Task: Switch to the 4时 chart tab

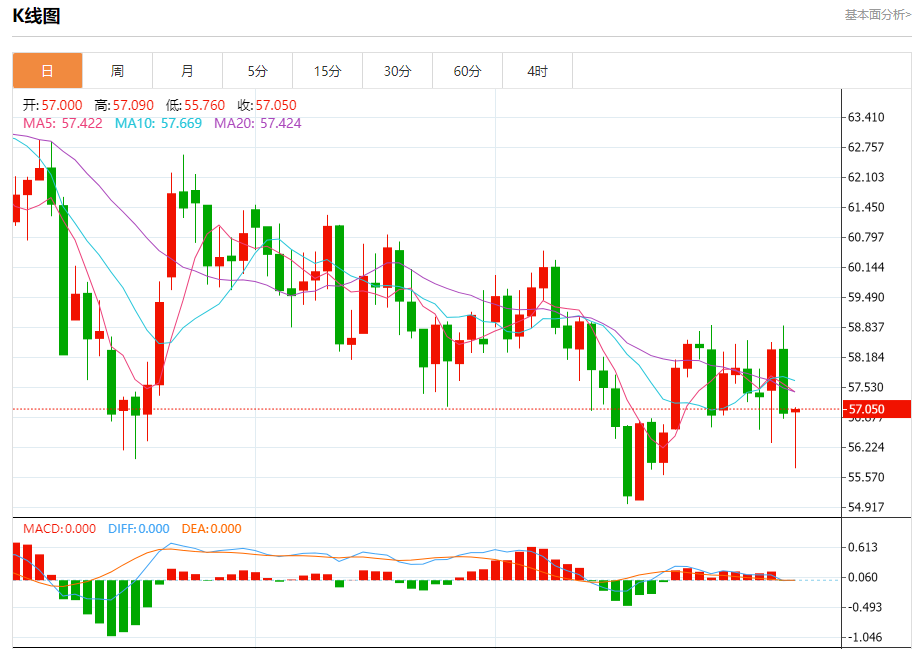Action: click(537, 71)
